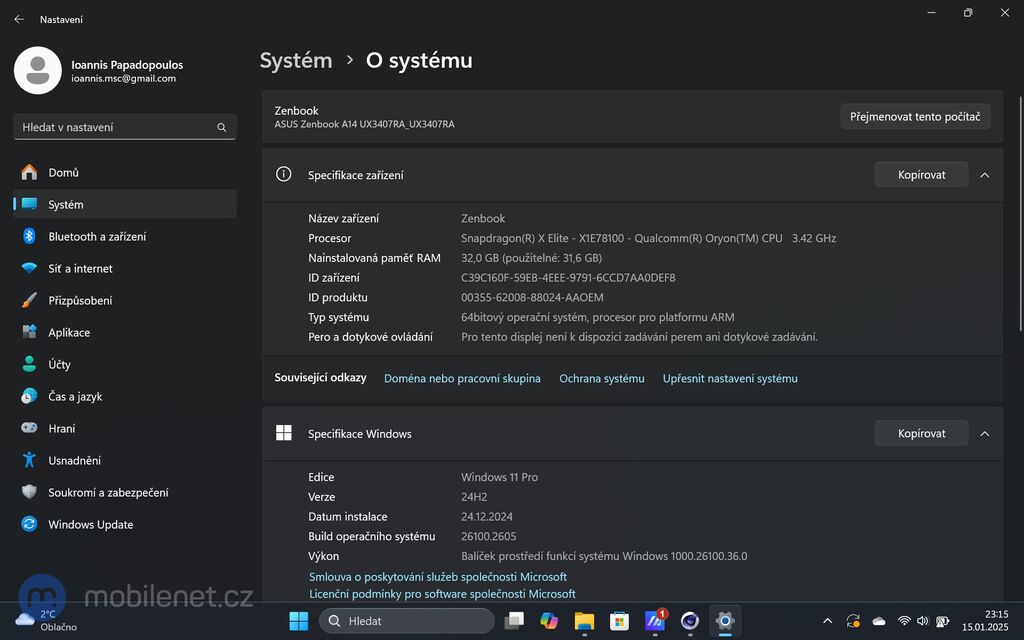Open Microsoft Store from the taskbar
This screenshot has height=640, width=1024.
[x=619, y=620]
